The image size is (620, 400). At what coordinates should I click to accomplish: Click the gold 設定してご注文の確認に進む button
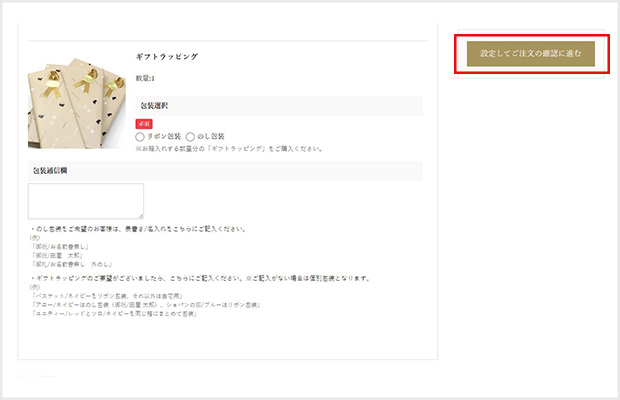531,53
